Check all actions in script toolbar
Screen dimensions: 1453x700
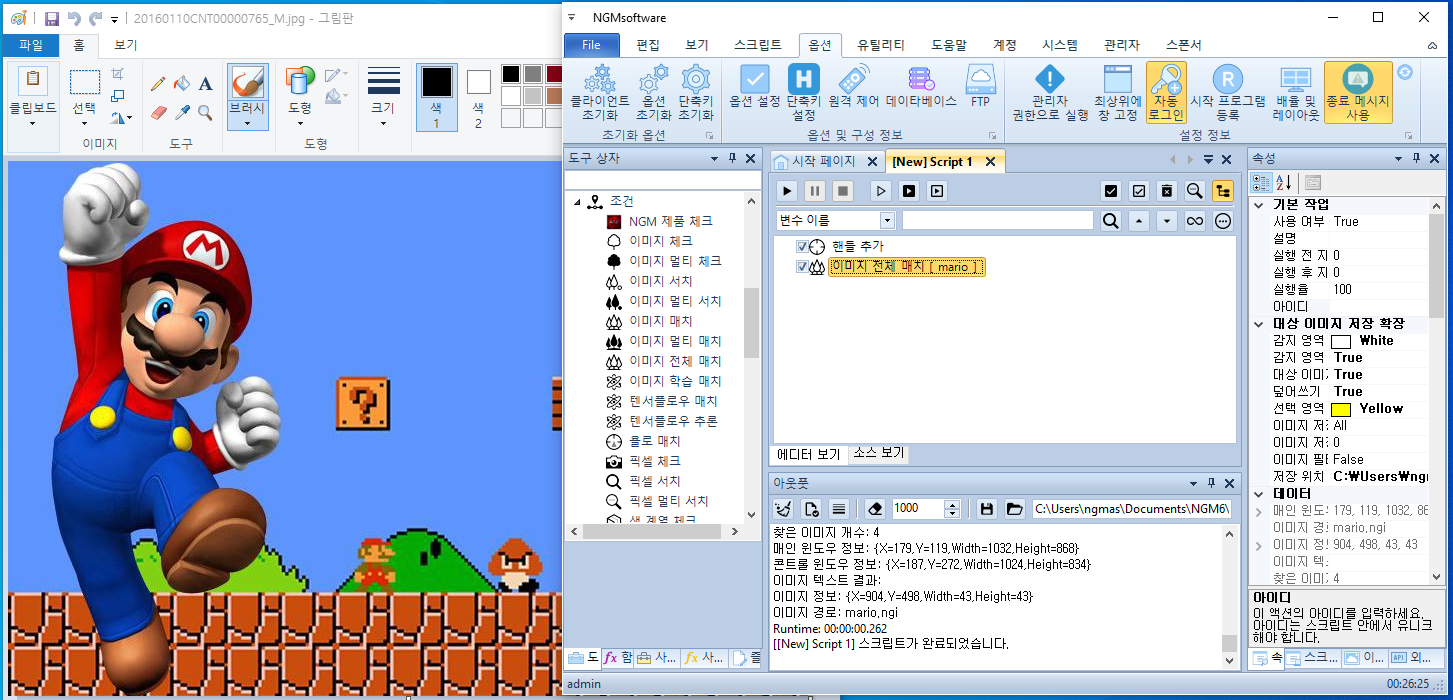1110,191
